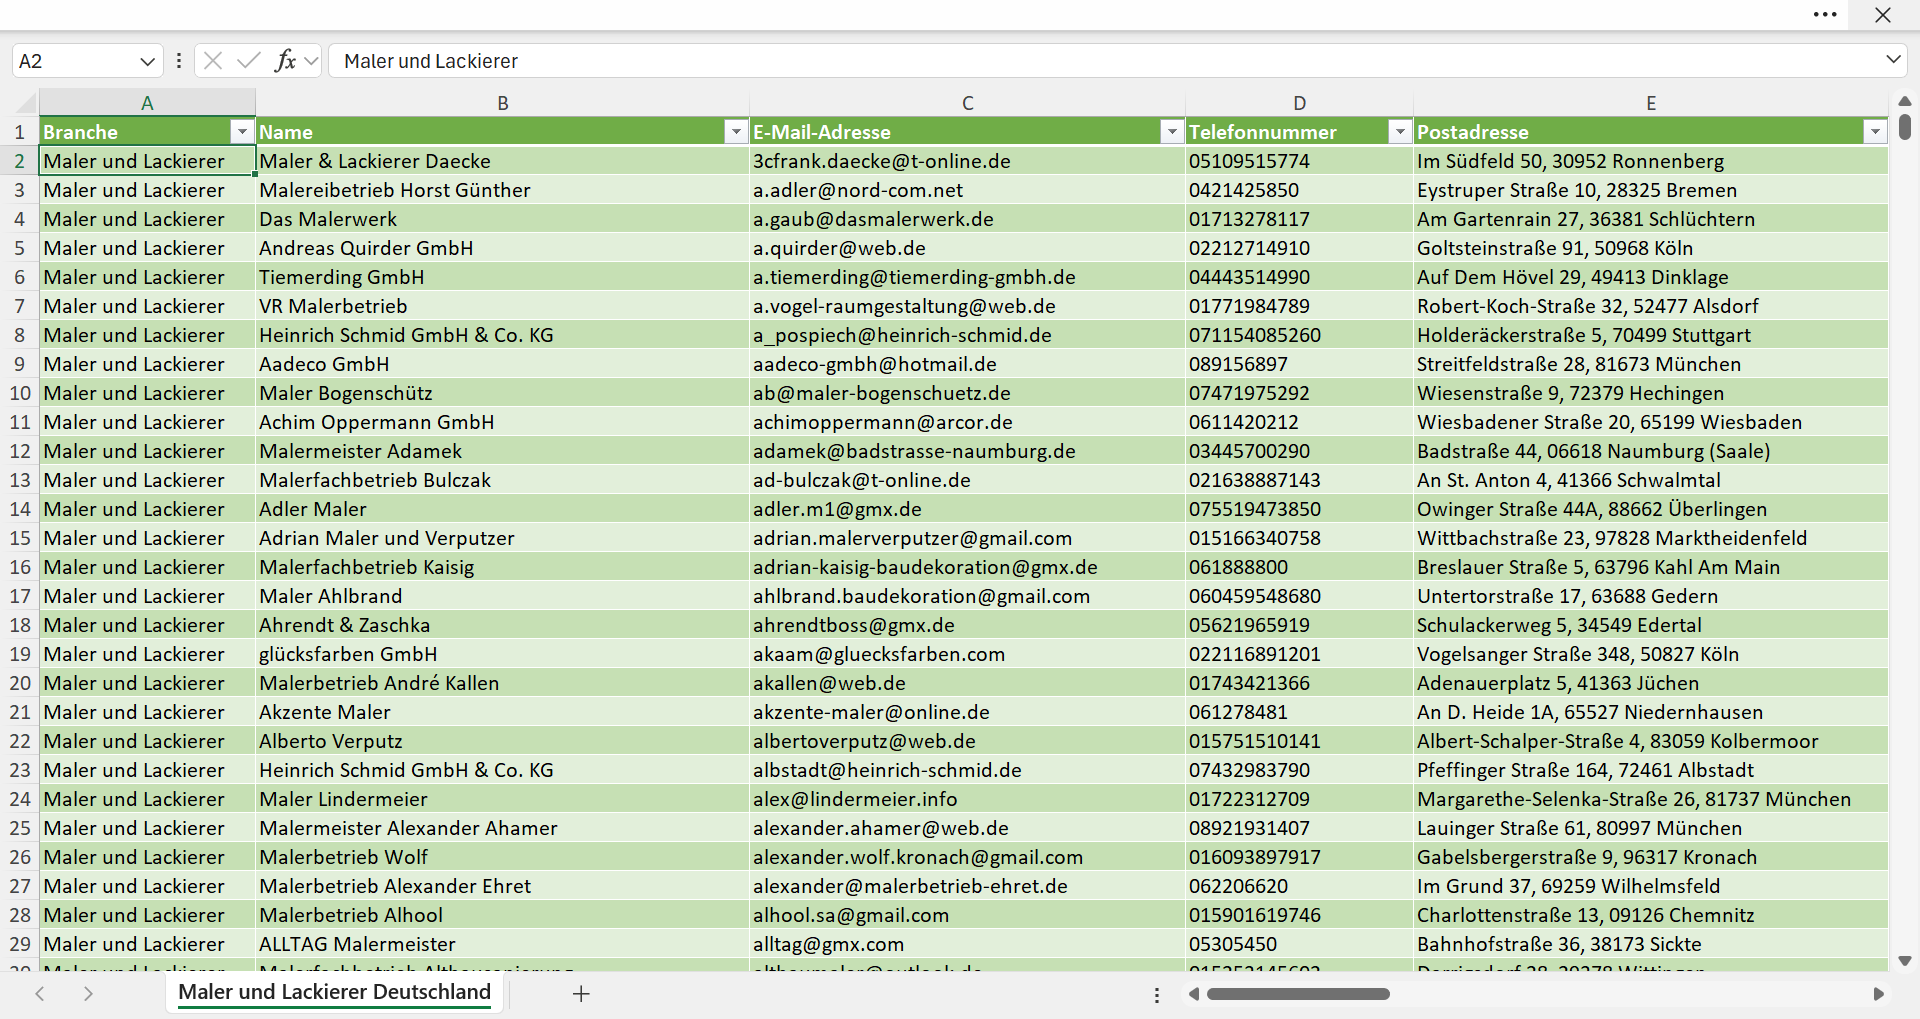Image resolution: width=1920 pixels, height=1019 pixels.
Task: Select the Maler und Lackierer Deutschland tab
Action: (x=335, y=992)
